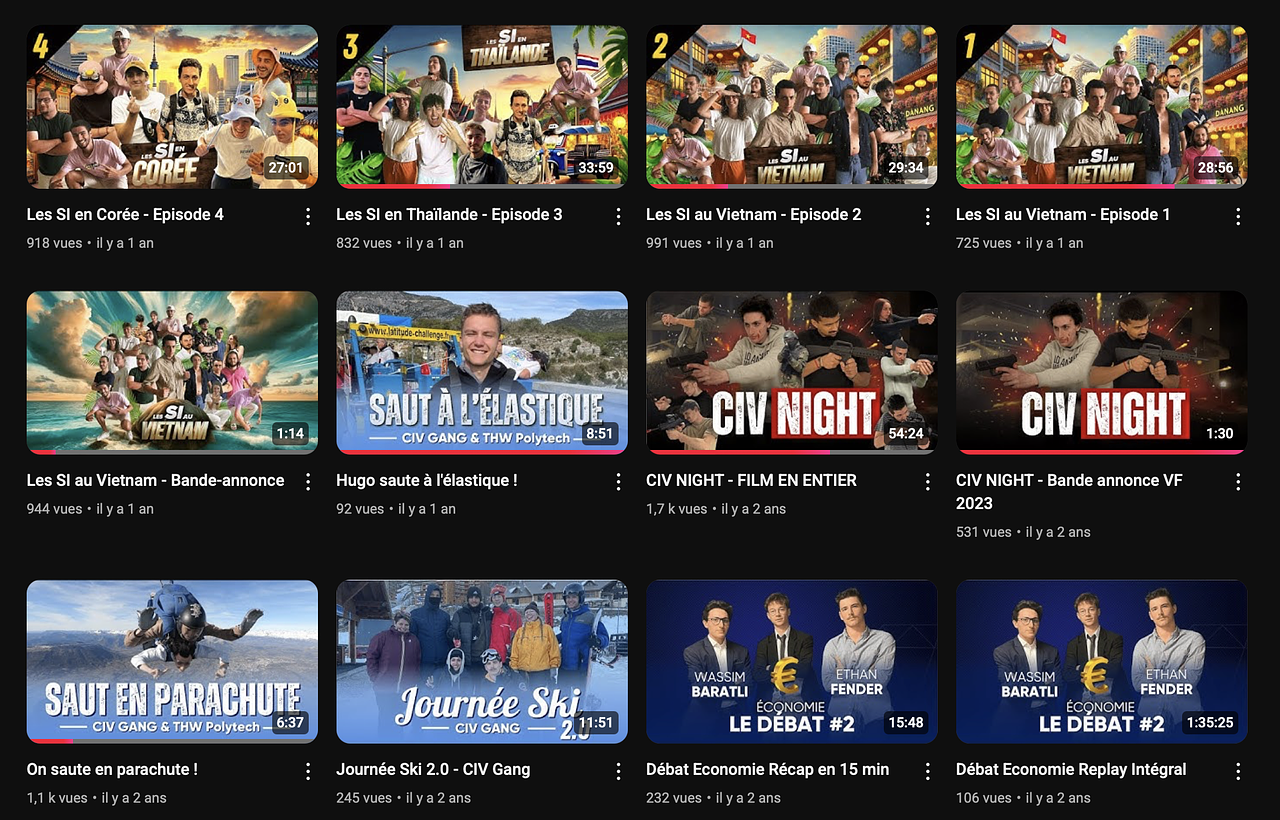Open options for Débat Economie Récap en 15 min
The image size is (1280, 820).
pos(928,771)
